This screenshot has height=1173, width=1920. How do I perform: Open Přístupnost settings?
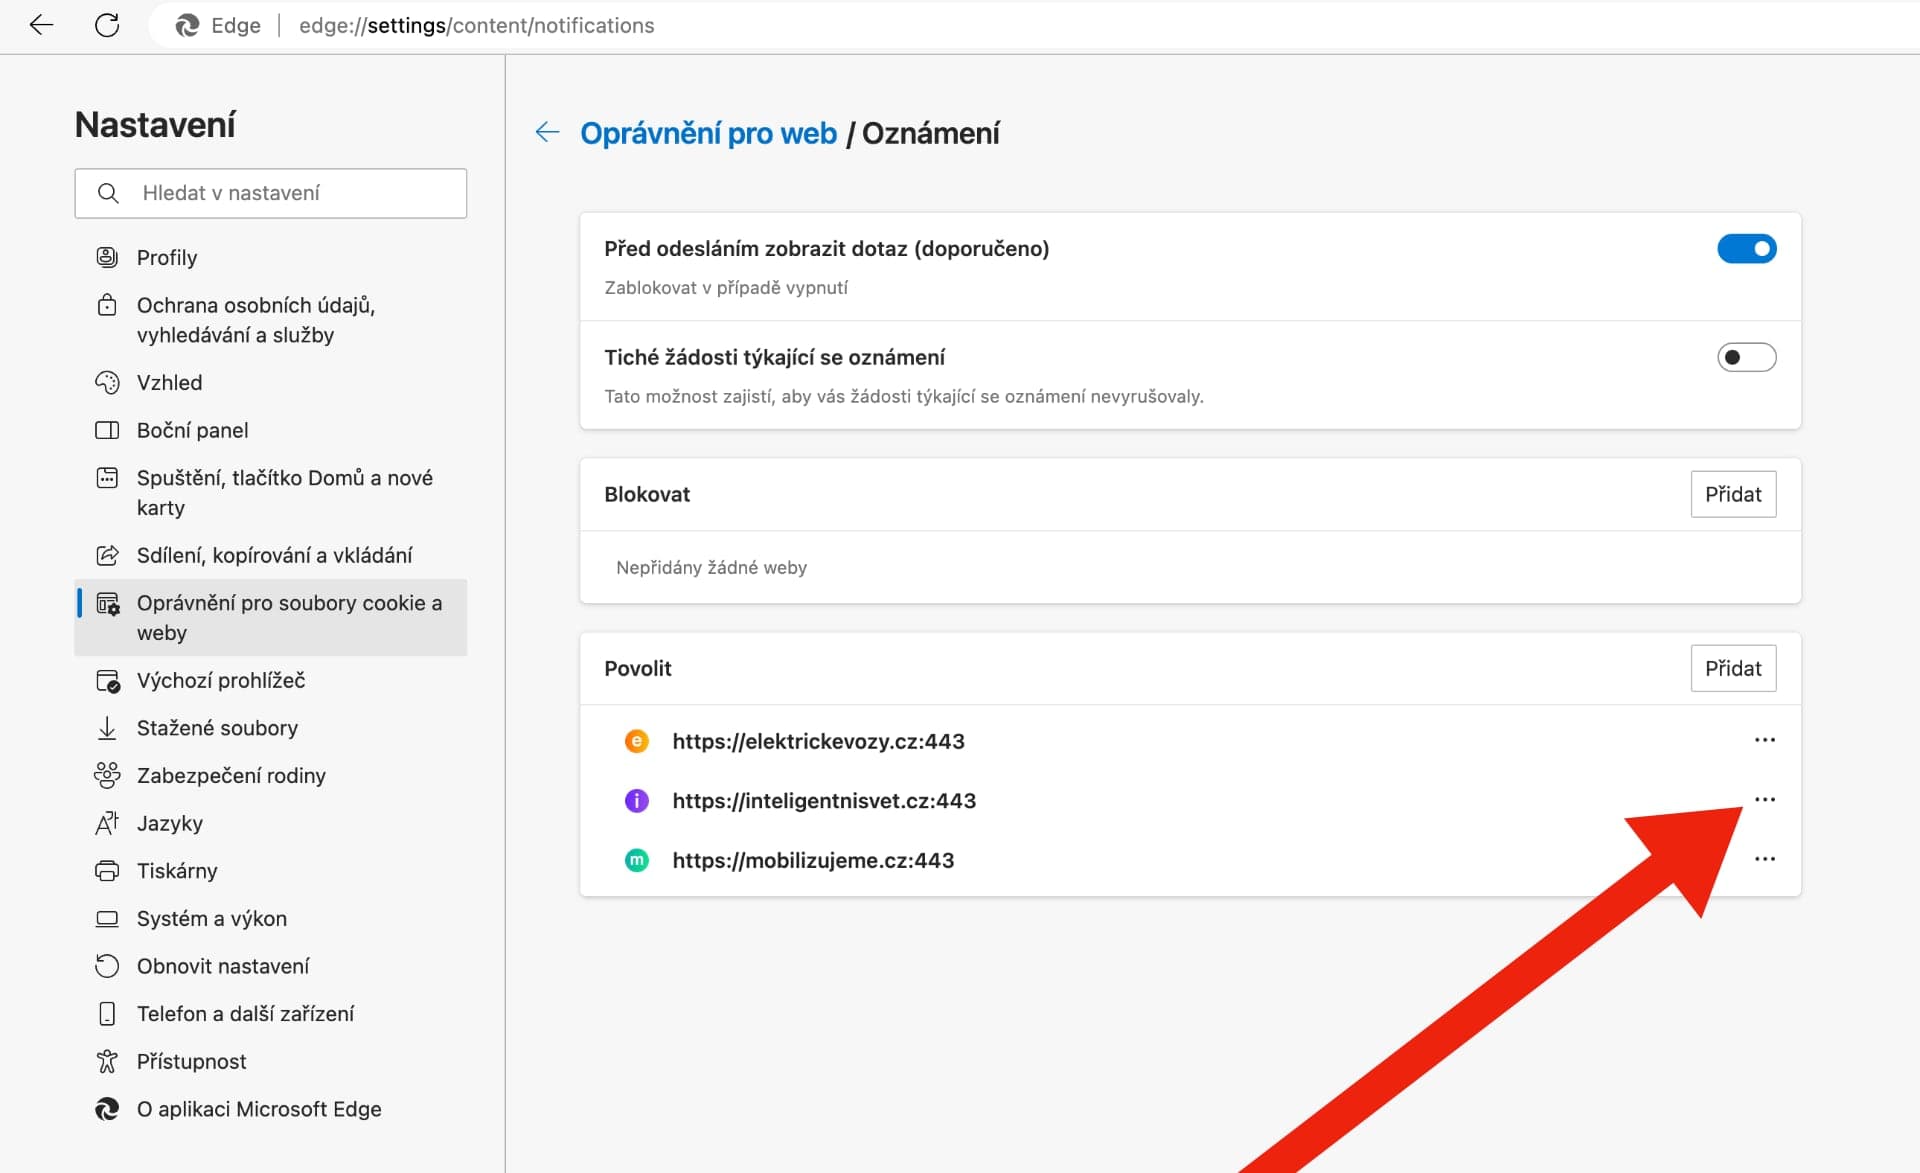click(191, 1061)
